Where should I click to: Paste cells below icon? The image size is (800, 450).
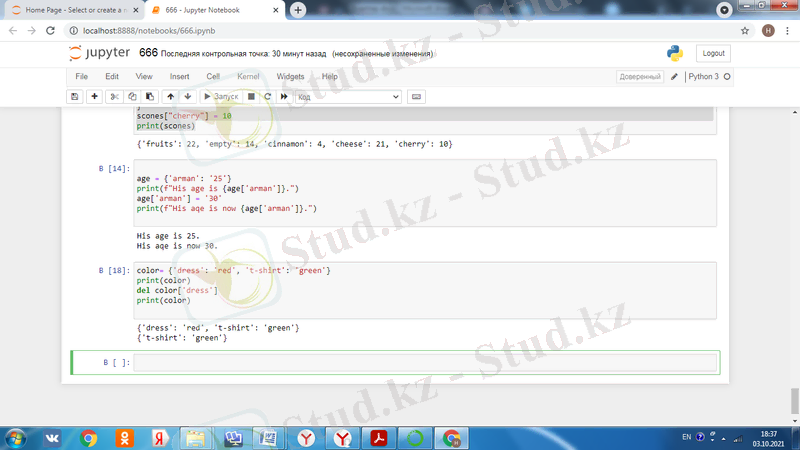pos(149,96)
